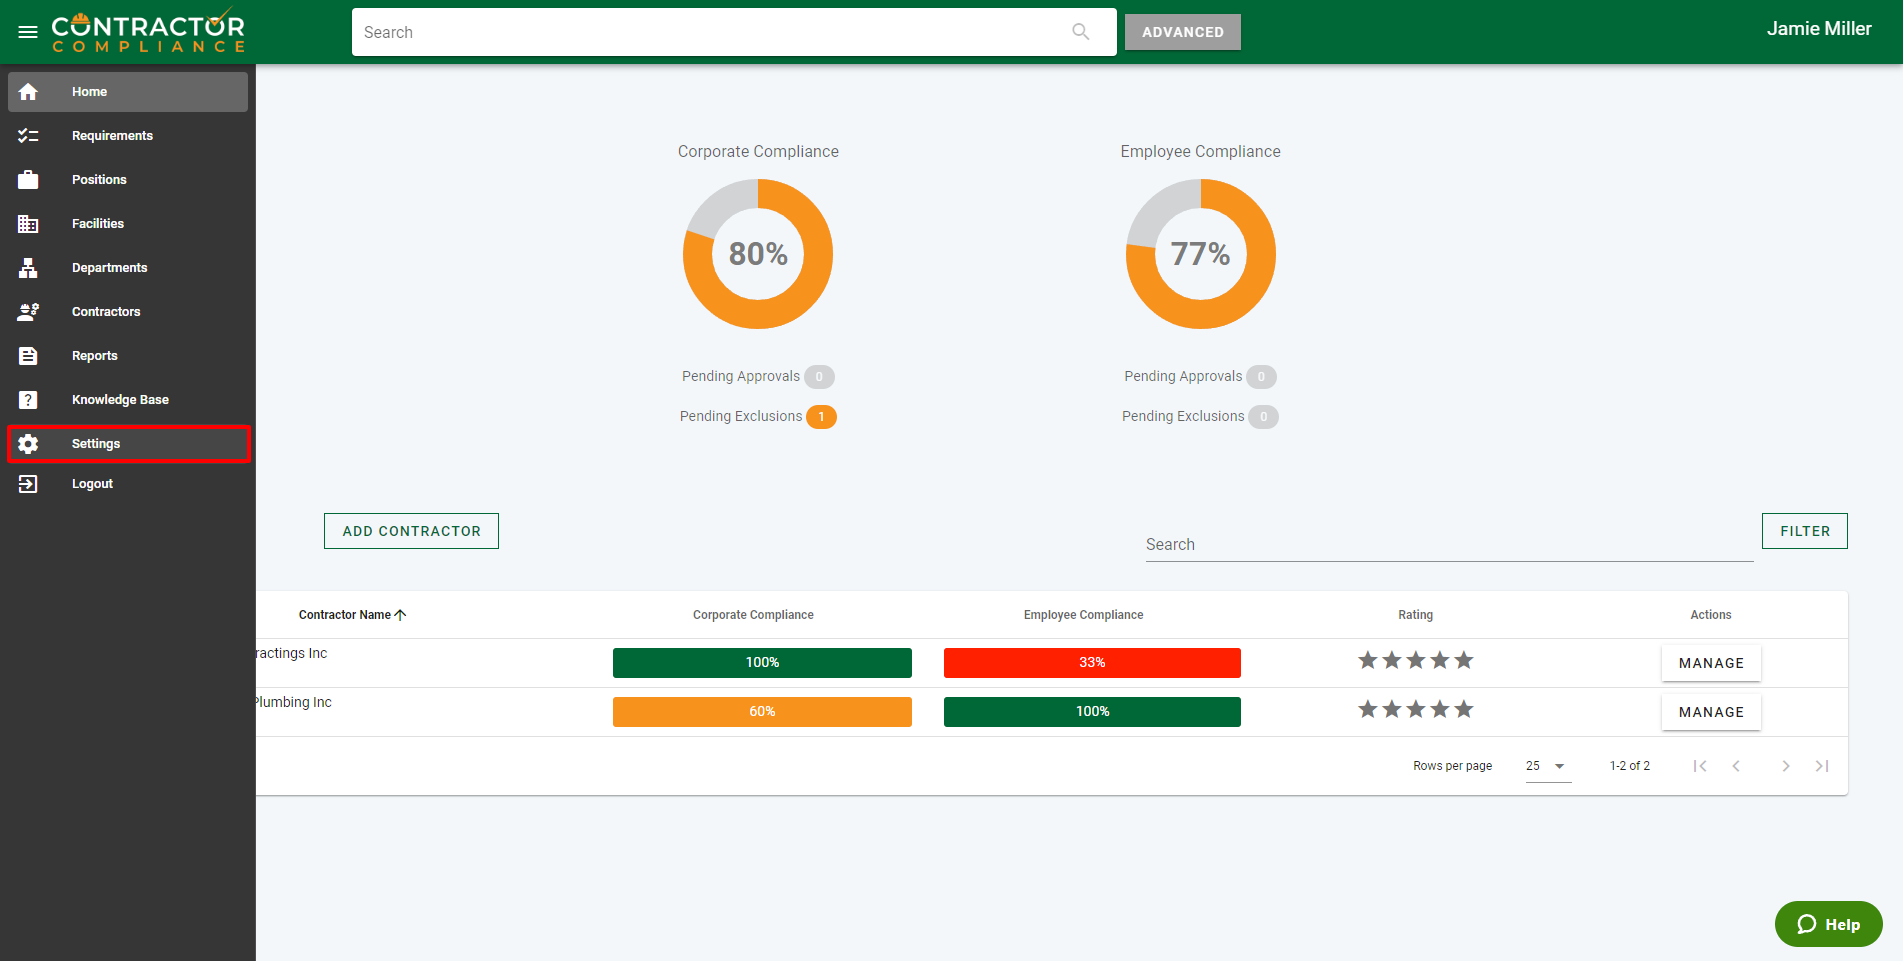
Task: Click the red 33% Employee Compliance bar
Action: click(x=1092, y=663)
